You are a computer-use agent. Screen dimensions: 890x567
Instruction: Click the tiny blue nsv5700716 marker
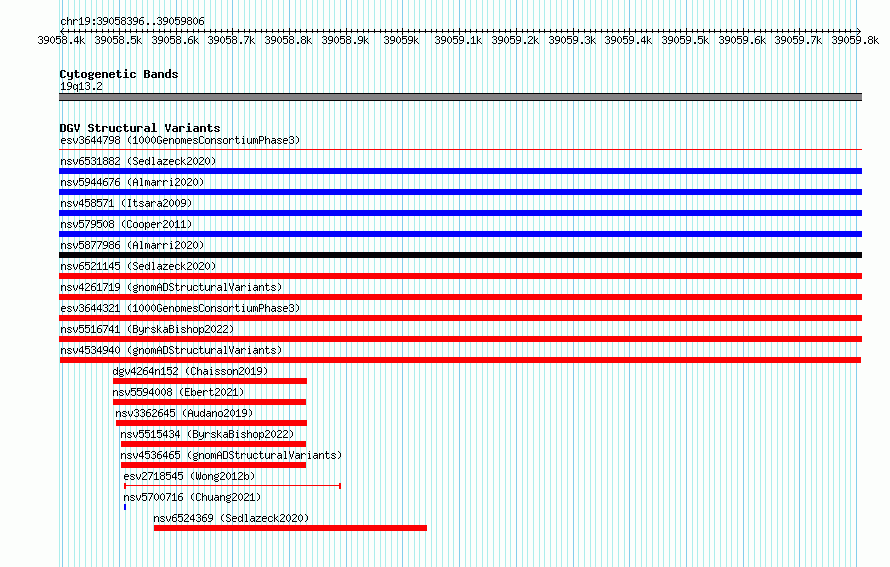[125, 507]
